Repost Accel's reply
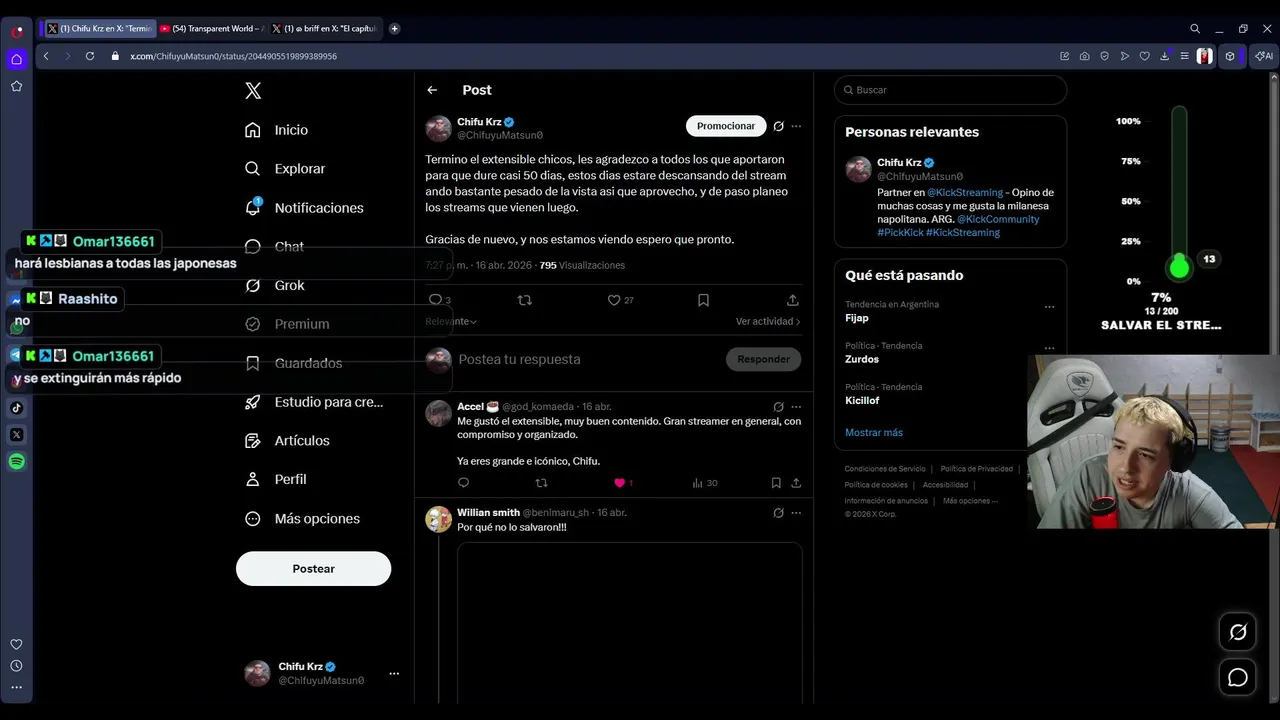Viewport: 1280px width, 720px height. (x=541, y=483)
